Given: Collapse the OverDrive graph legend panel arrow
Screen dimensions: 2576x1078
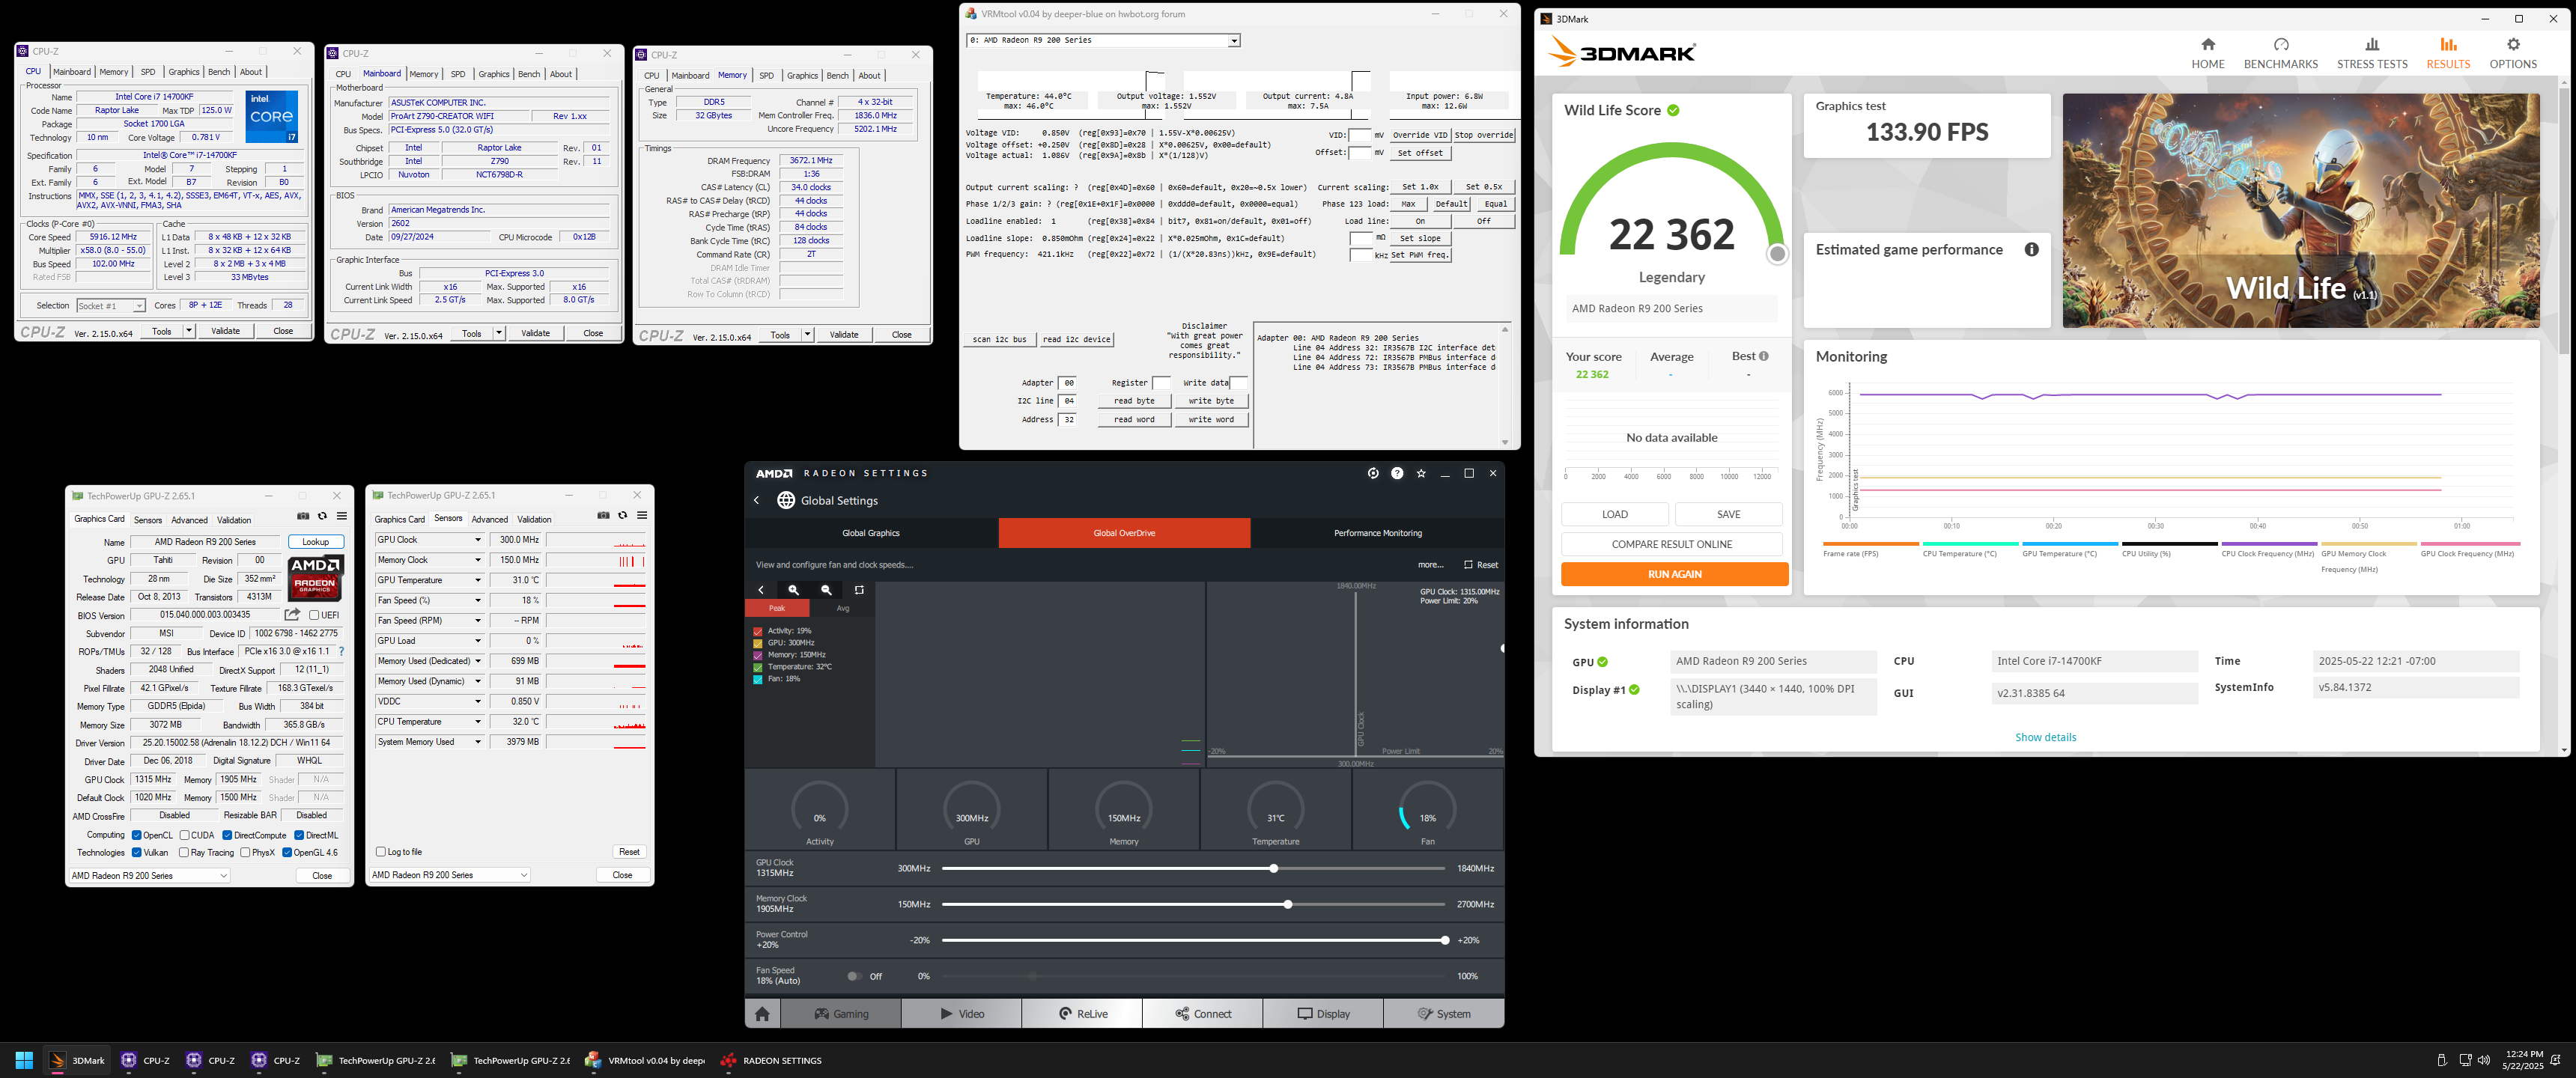Looking at the screenshot, I should pyautogui.click(x=761, y=590).
